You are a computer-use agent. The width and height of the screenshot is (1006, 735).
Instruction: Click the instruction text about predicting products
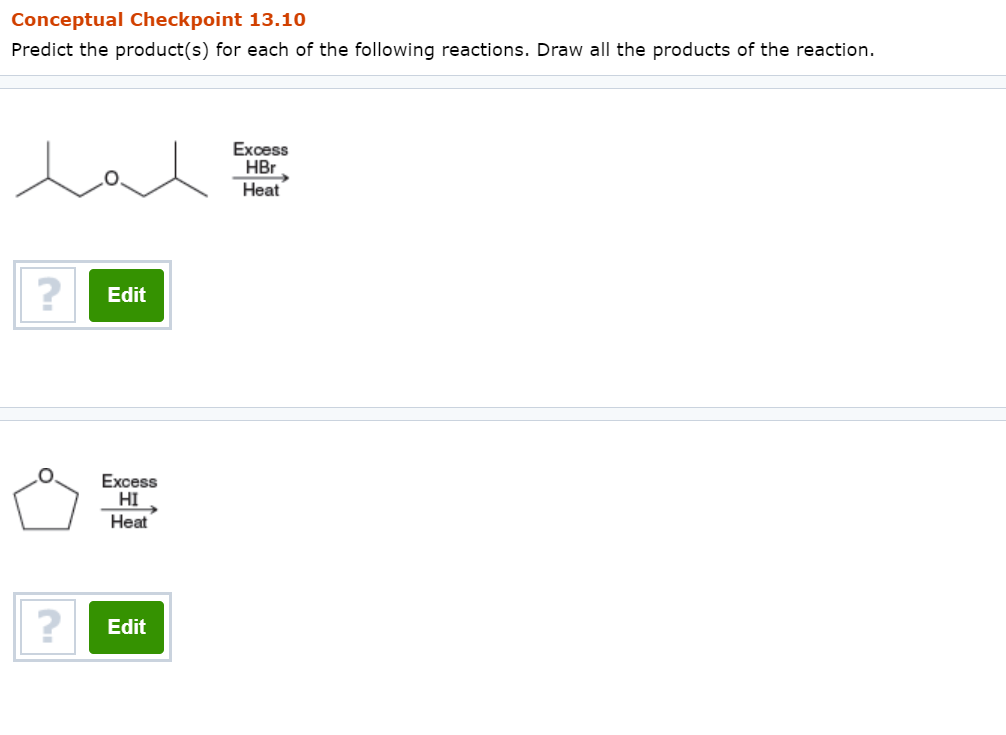coord(441,49)
